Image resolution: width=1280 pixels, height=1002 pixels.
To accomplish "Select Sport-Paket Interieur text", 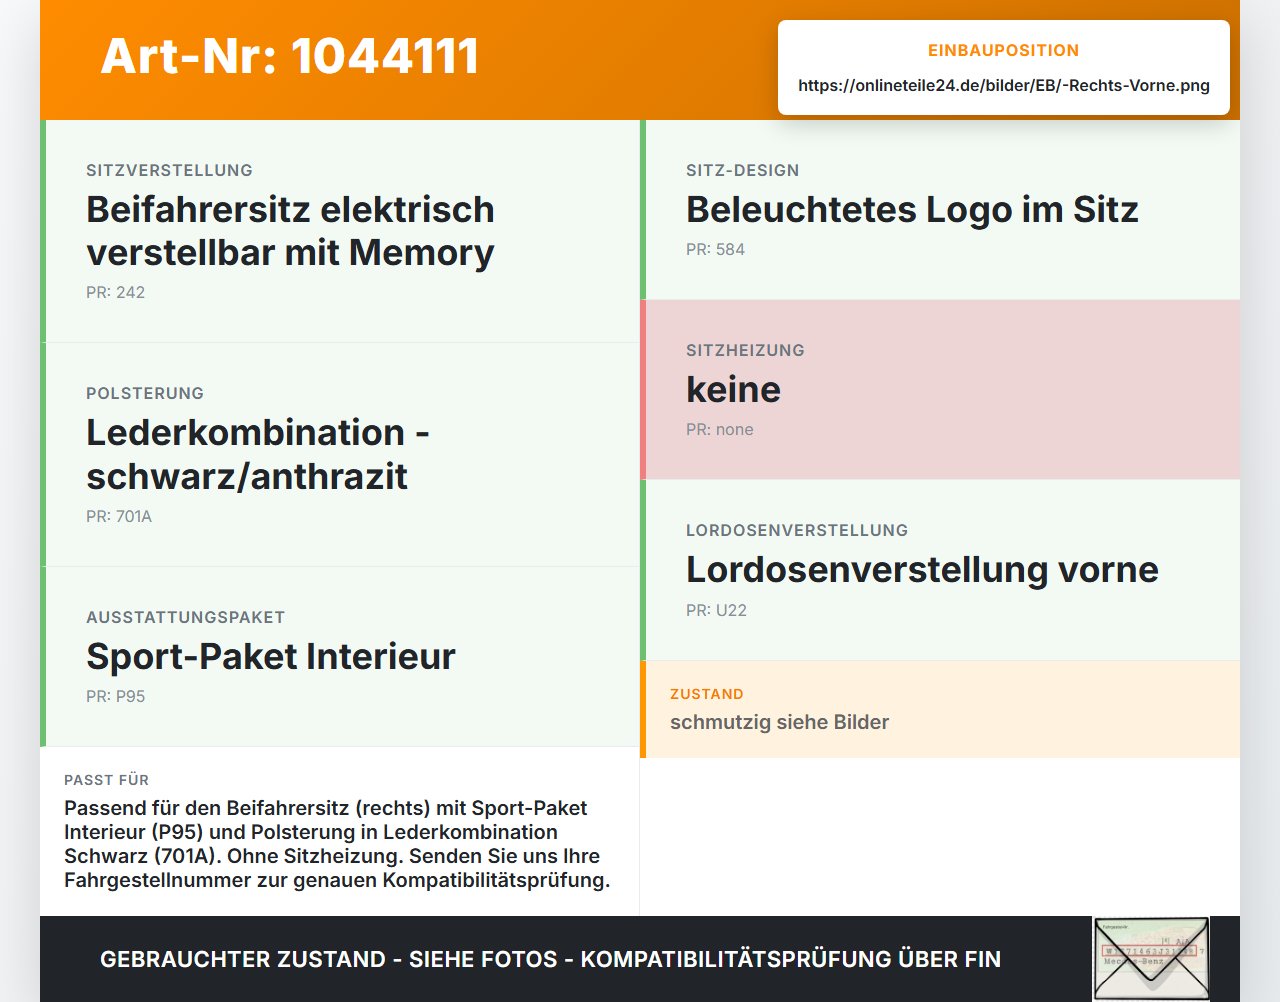I will point(271,657).
